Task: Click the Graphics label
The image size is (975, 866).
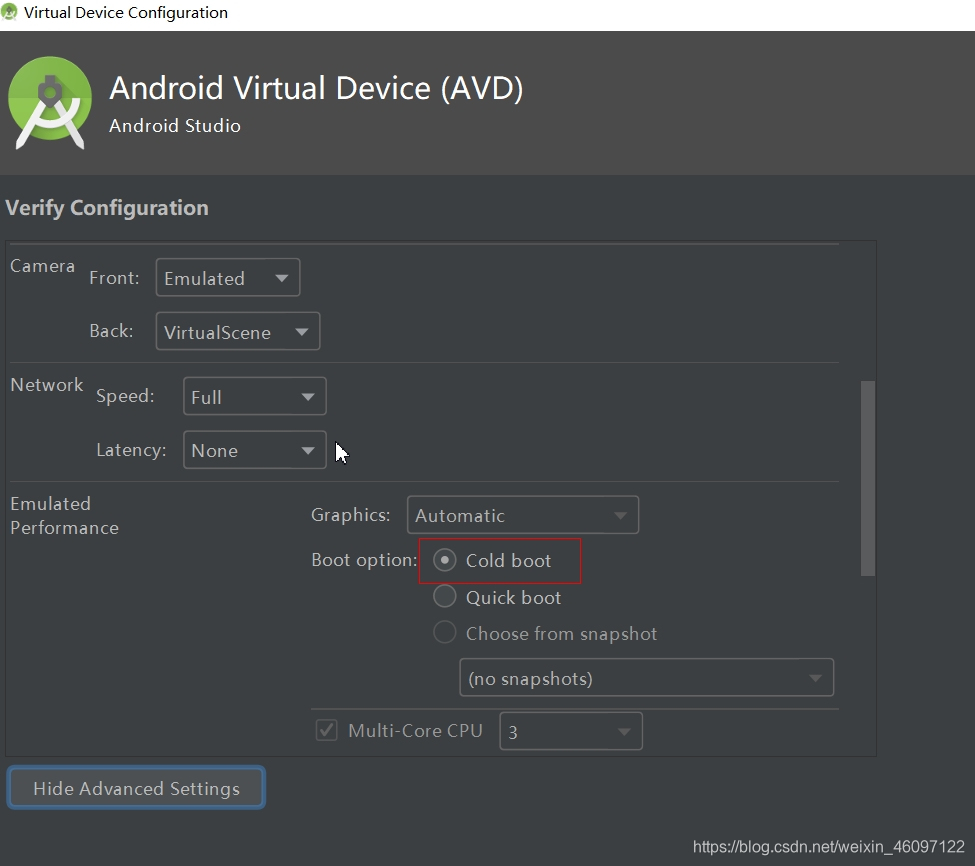Action: click(x=351, y=515)
